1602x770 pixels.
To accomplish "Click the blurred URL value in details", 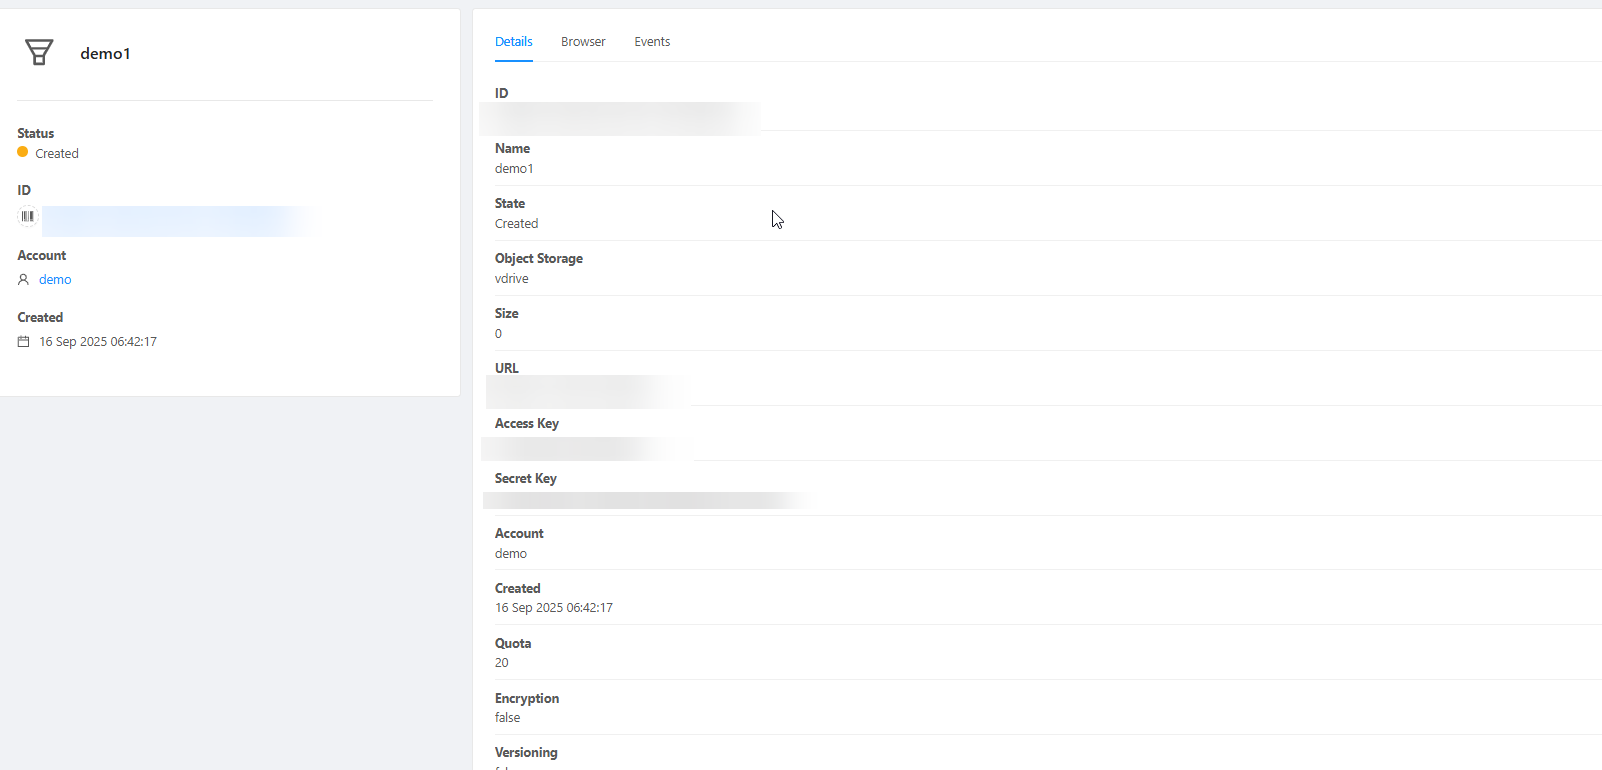I will pyautogui.click(x=587, y=391).
